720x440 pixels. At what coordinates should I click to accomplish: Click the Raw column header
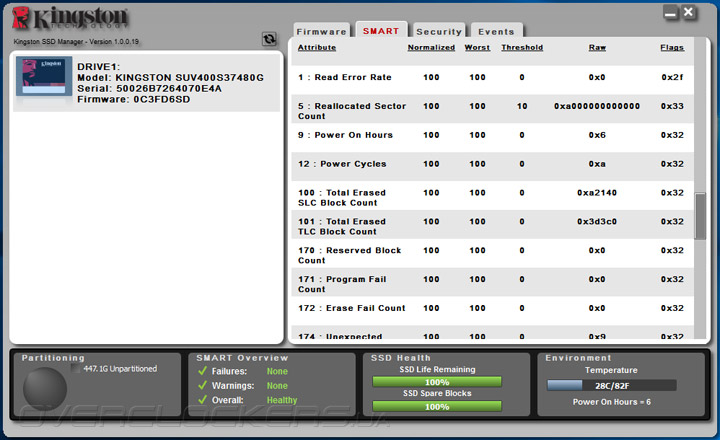(597, 47)
